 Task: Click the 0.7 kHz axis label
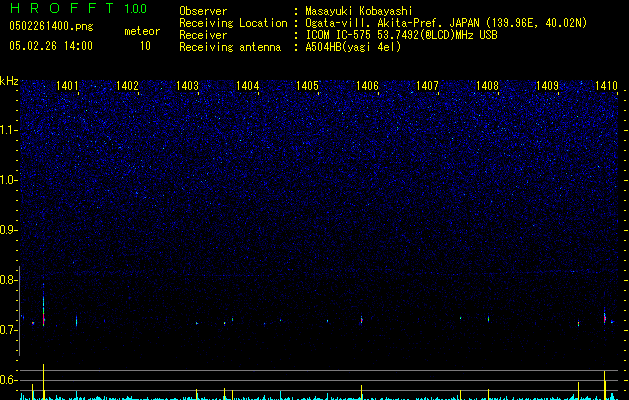(8, 330)
